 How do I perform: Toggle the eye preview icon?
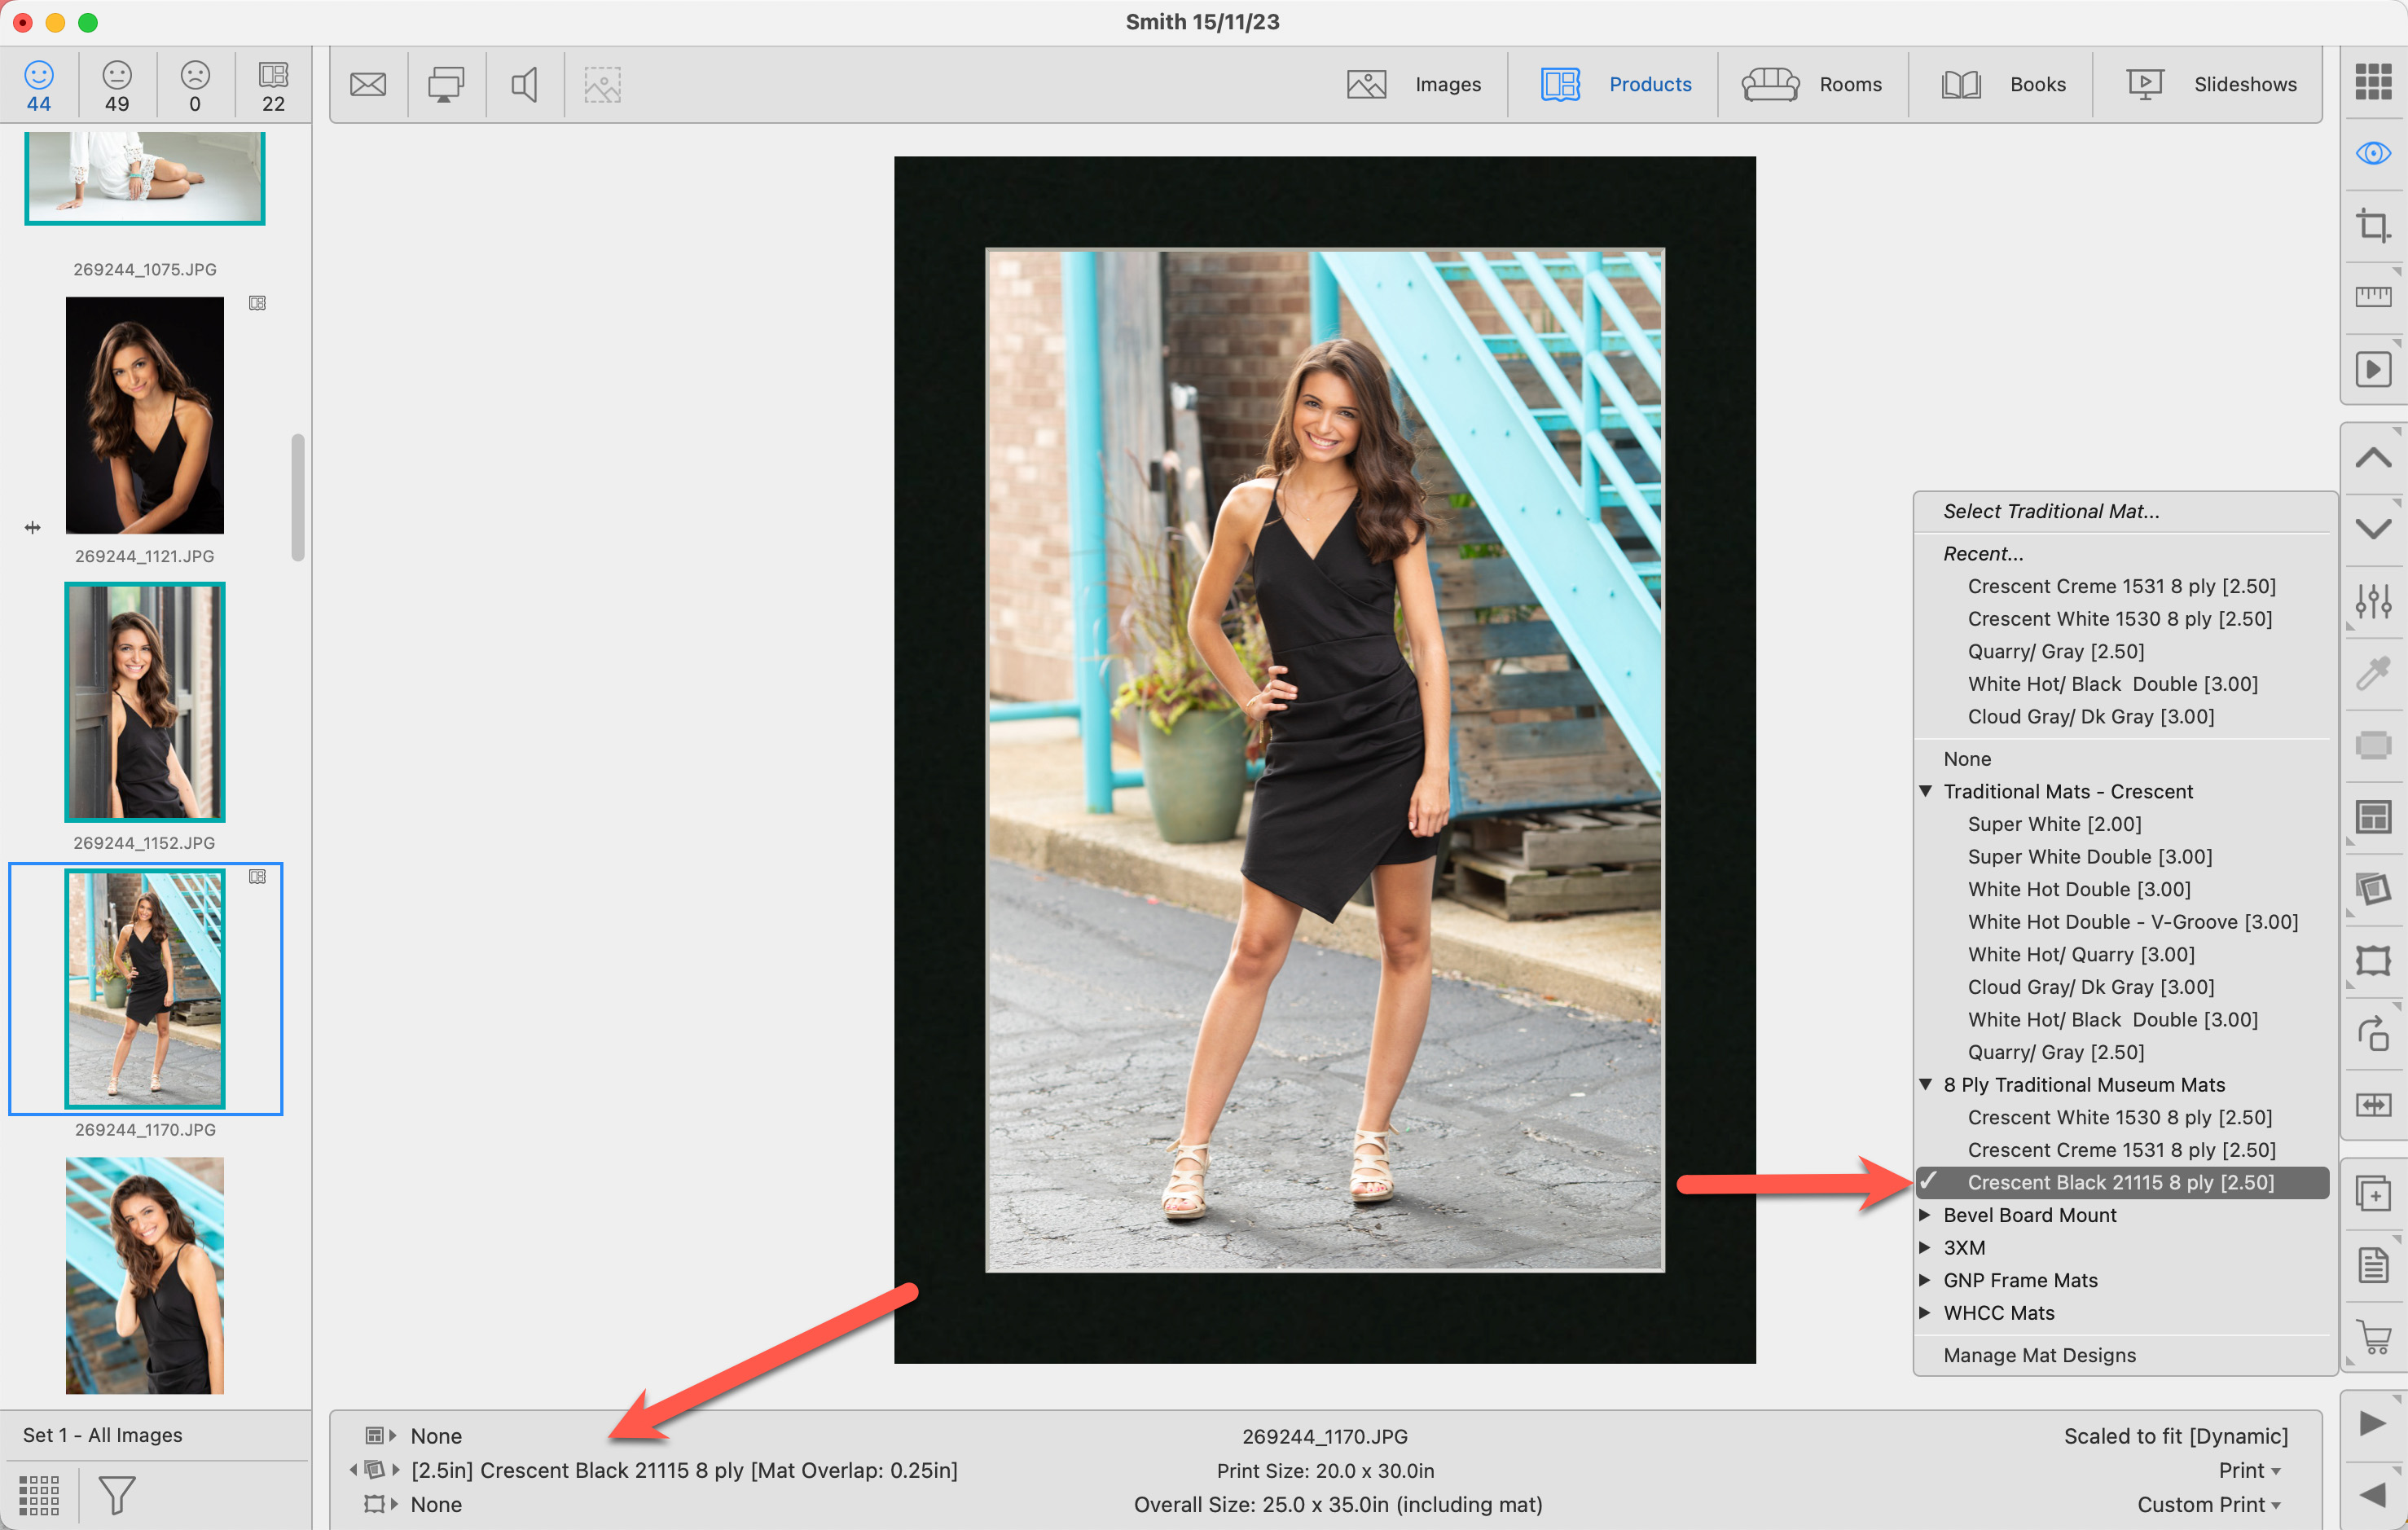[x=2372, y=153]
